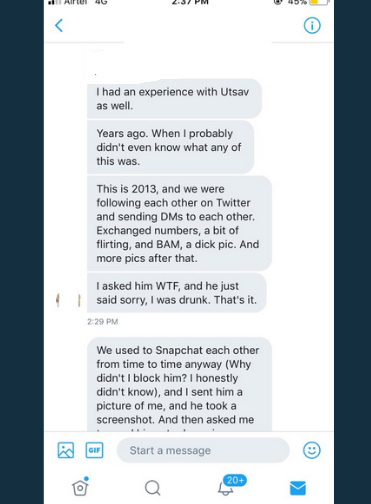371x504 pixels.
Task: Attach a photo using the image icon
Action: [66, 450]
